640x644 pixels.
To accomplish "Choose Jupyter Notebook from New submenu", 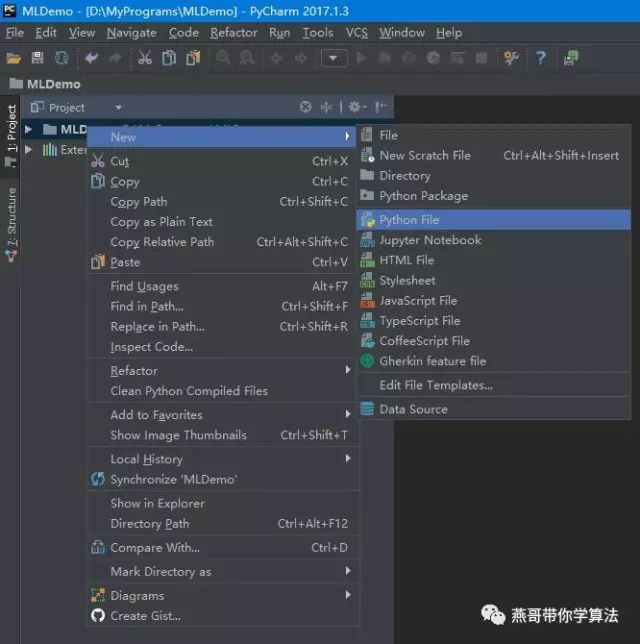I will click(x=493, y=240).
